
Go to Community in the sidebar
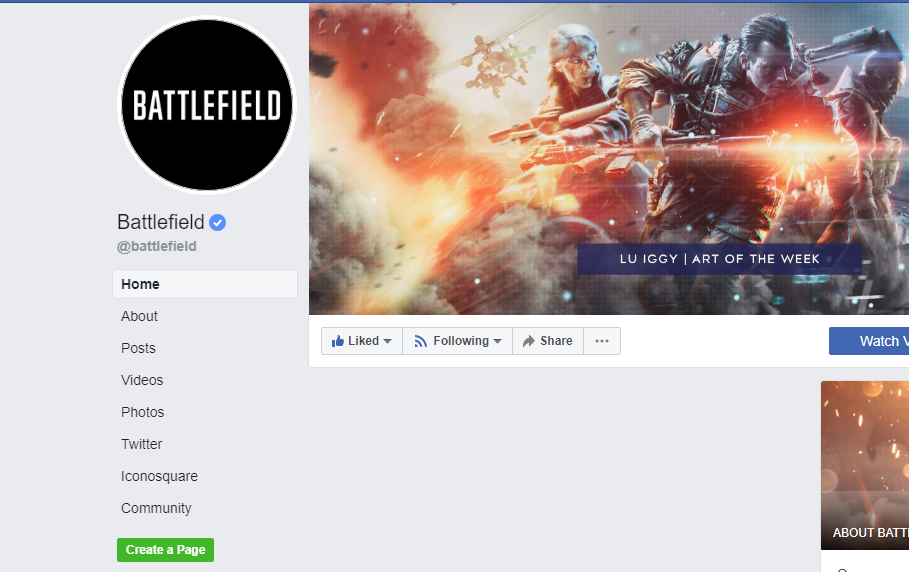[156, 508]
